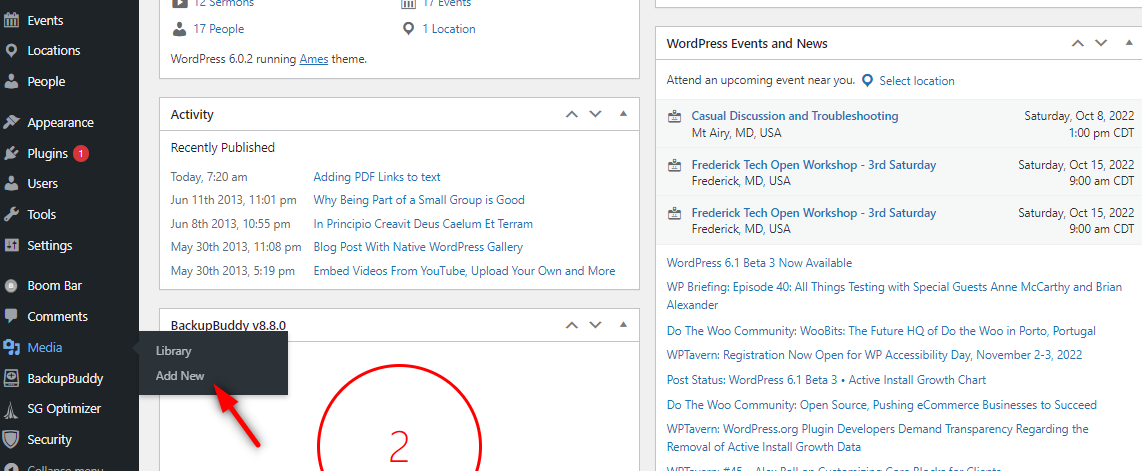Open post Adding PDF Links to text
This screenshot has width=1142, height=471.
tap(377, 177)
